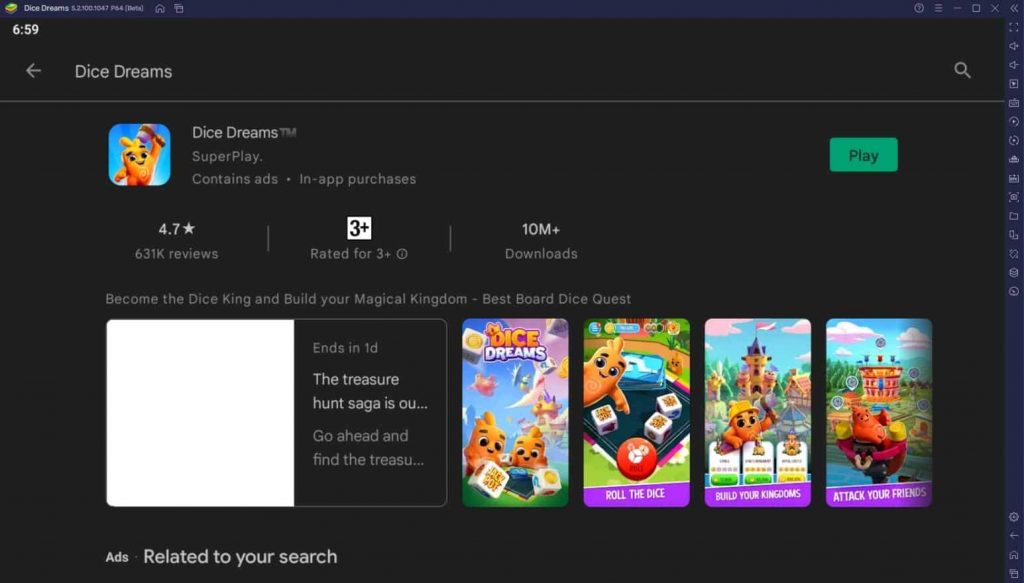Open the Build Your Kingdoms screenshot
Screen dimensions: 1024x583
click(x=758, y=413)
